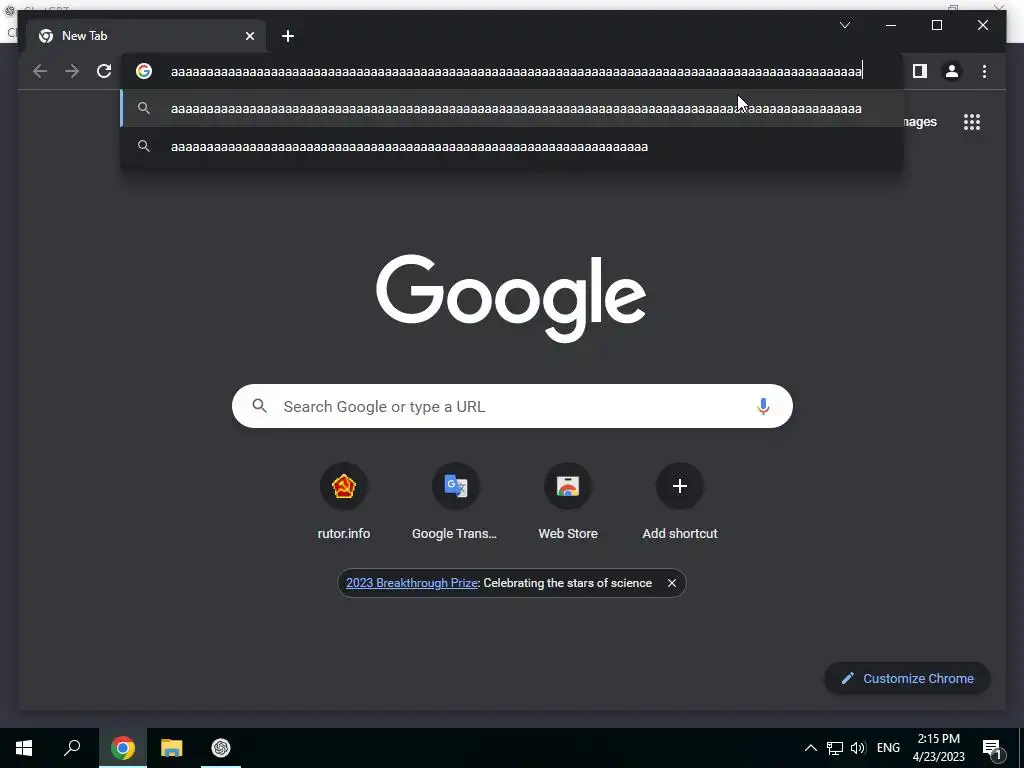Click the browser back arrow
The image size is (1024, 768).
click(40, 71)
